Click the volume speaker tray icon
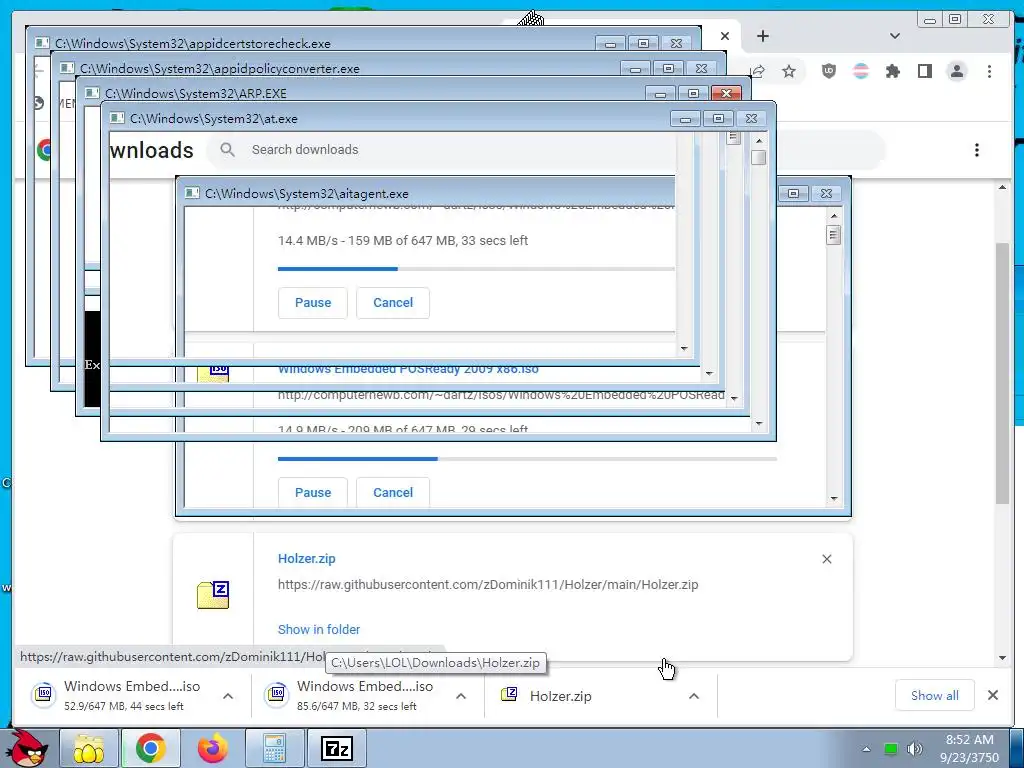This screenshot has width=1024, height=768. 914,749
